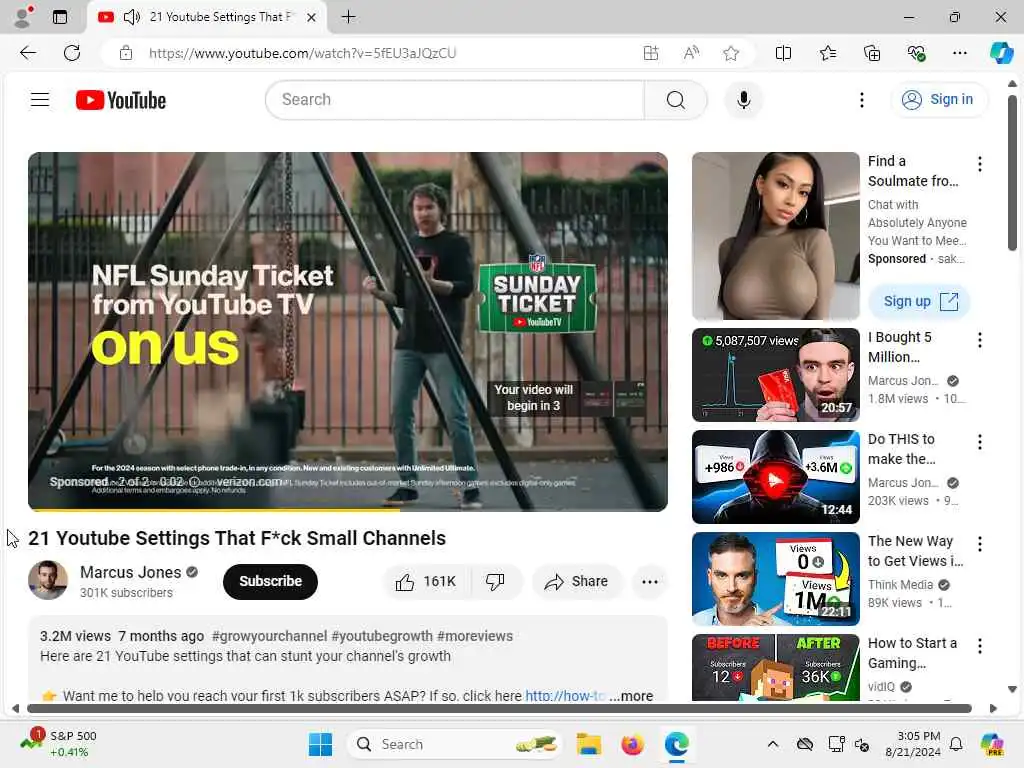Viewport: 1024px width, 768px height.
Task: Open more actions menu beside Share
Action: 650,581
